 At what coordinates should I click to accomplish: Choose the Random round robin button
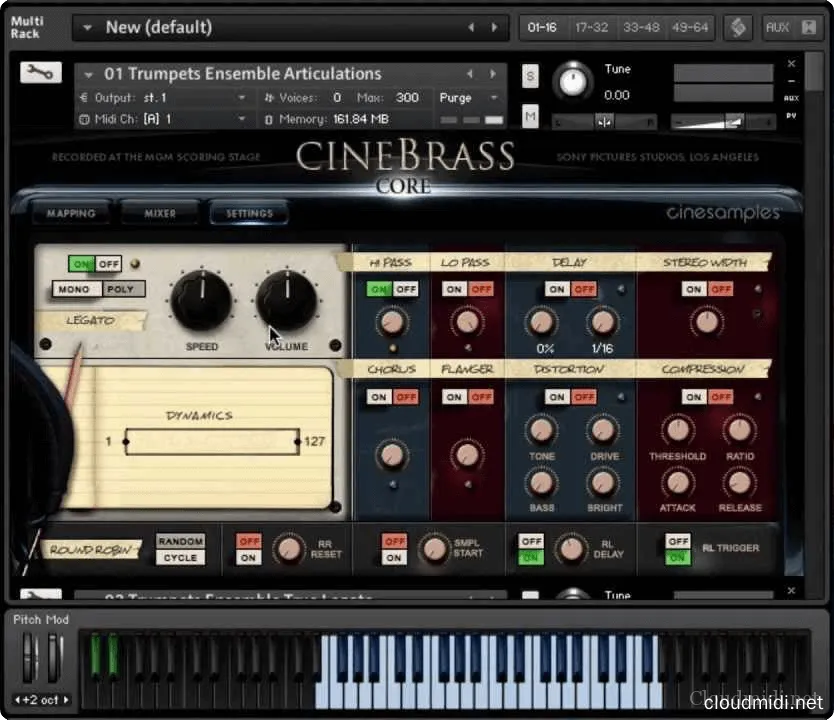coord(180,541)
